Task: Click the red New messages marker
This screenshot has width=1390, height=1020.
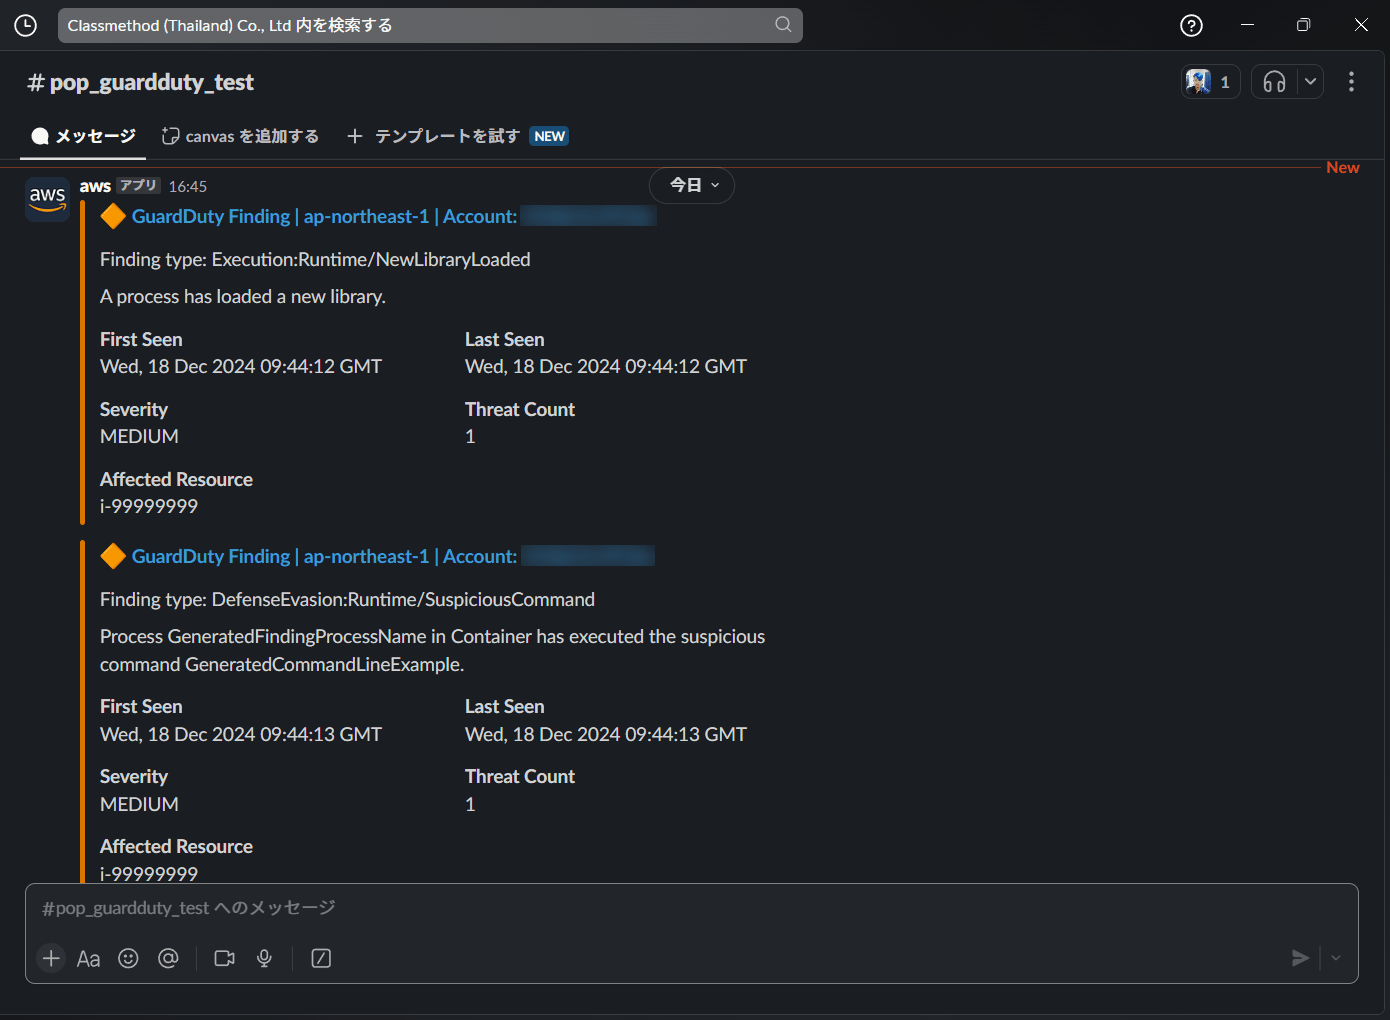Action: [1342, 167]
